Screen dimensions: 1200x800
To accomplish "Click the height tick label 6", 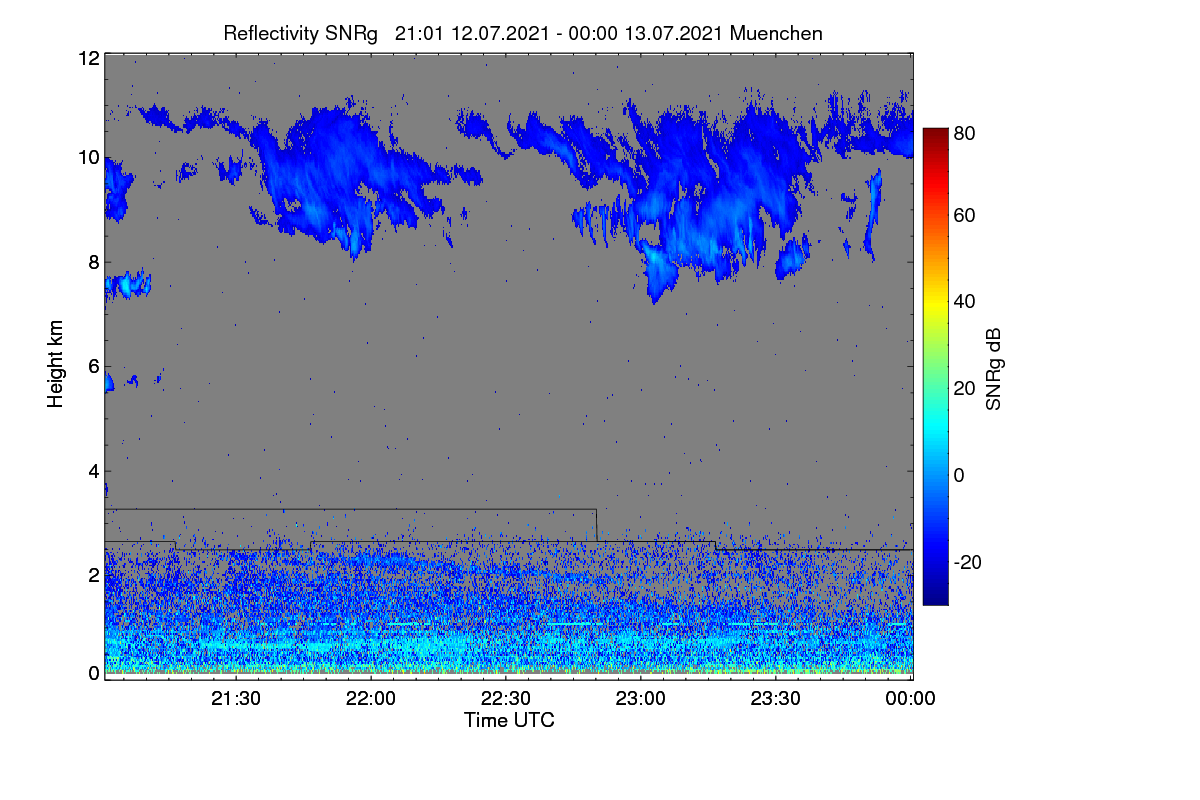I will 93,366.
